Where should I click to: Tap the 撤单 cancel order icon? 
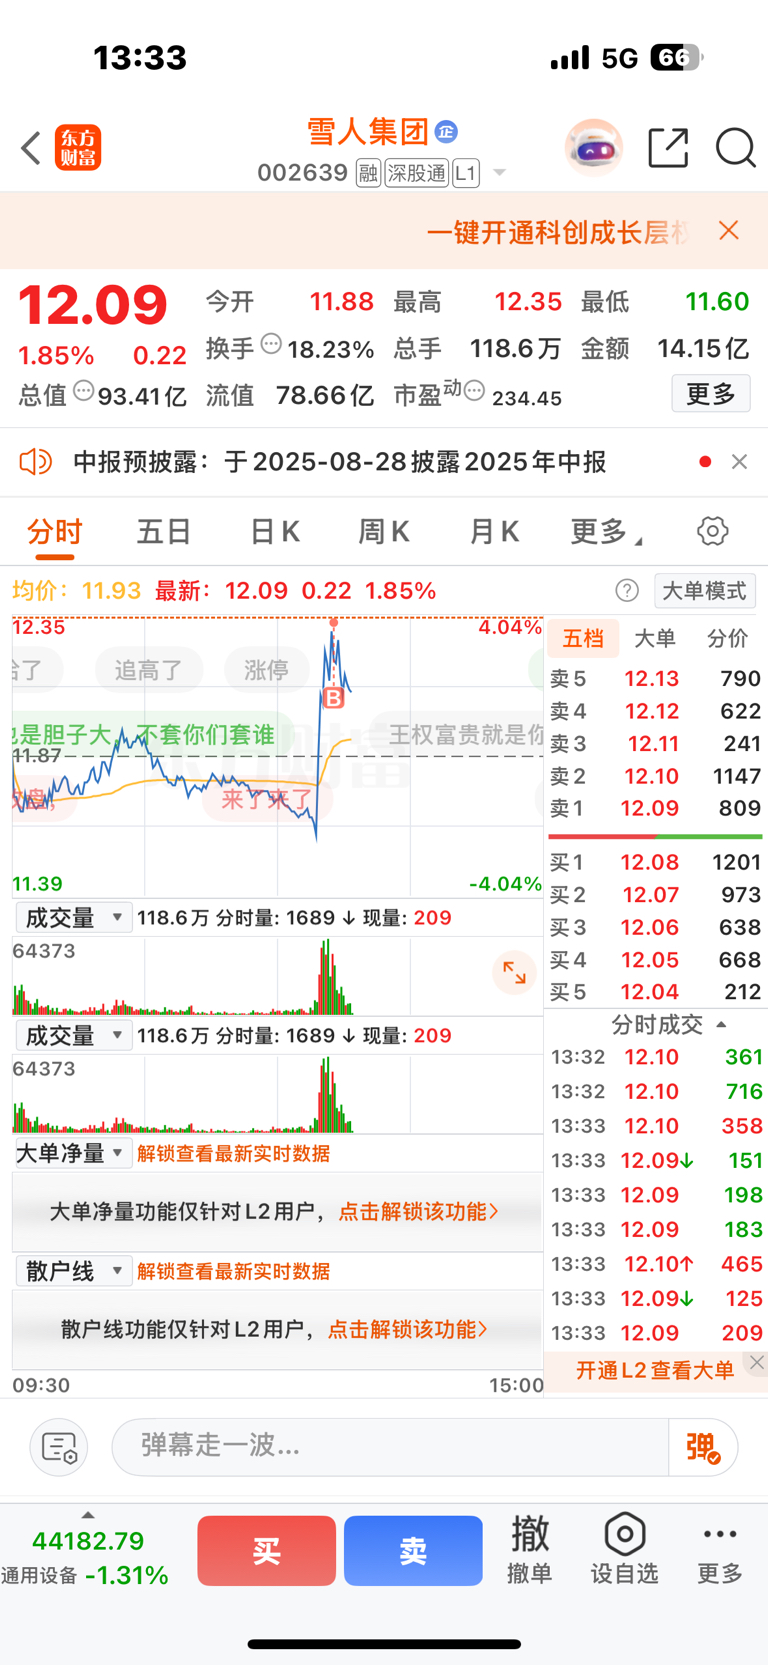pos(530,1549)
